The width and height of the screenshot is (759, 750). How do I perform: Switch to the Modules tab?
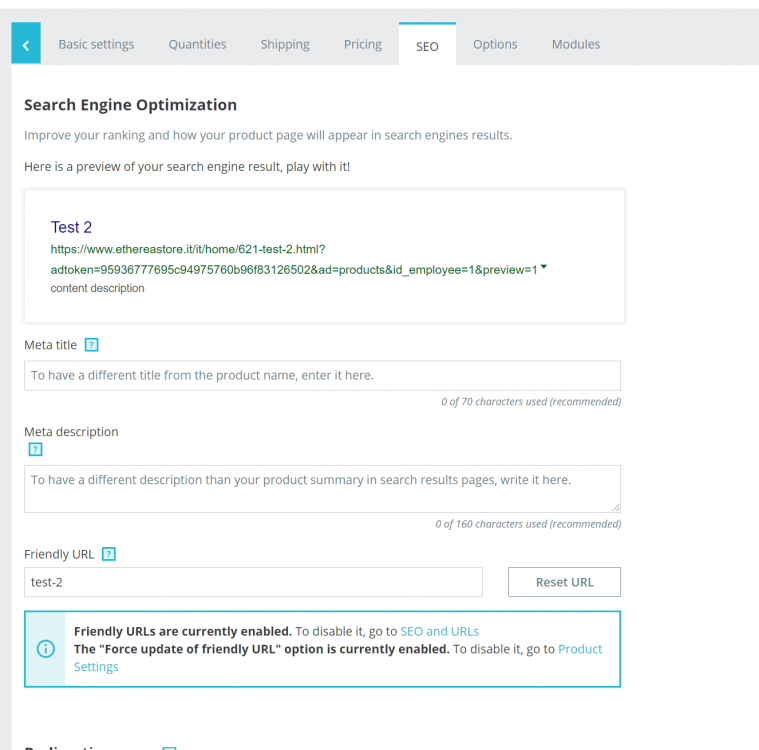pos(576,44)
